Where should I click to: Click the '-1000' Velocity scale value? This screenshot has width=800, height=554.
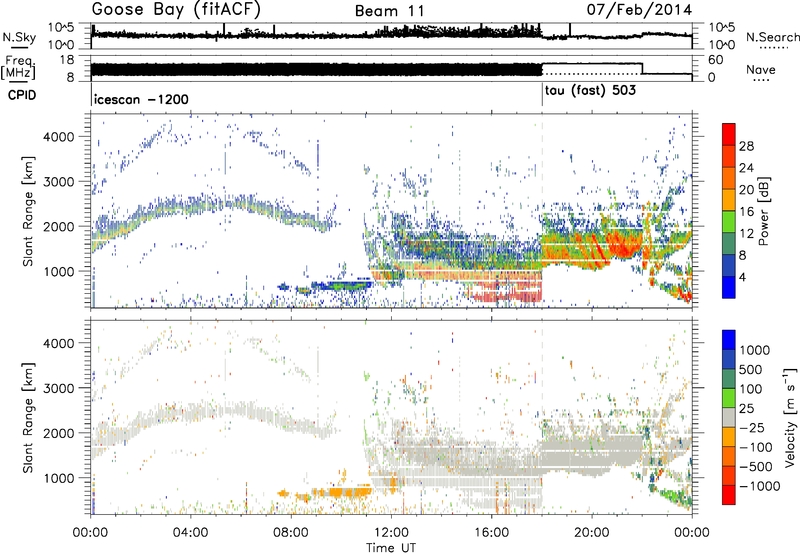pyautogui.click(x=759, y=486)
